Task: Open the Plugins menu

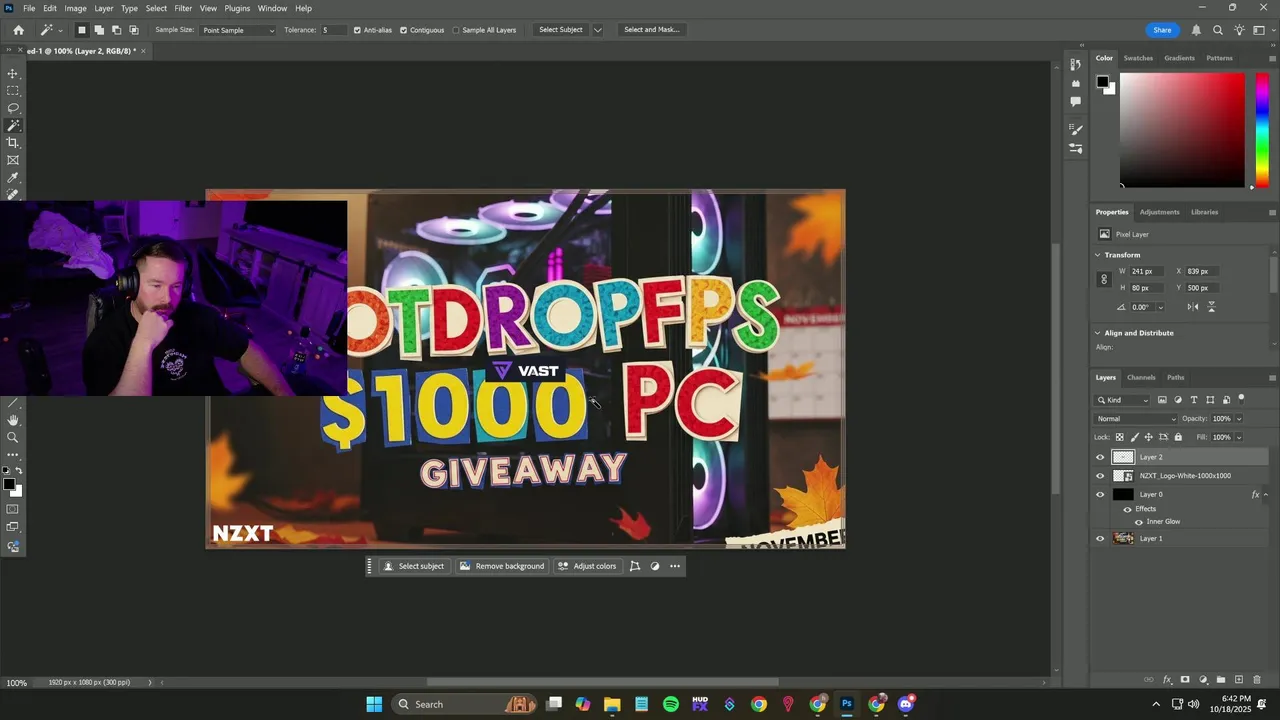Action: click(x=237, y=8)
